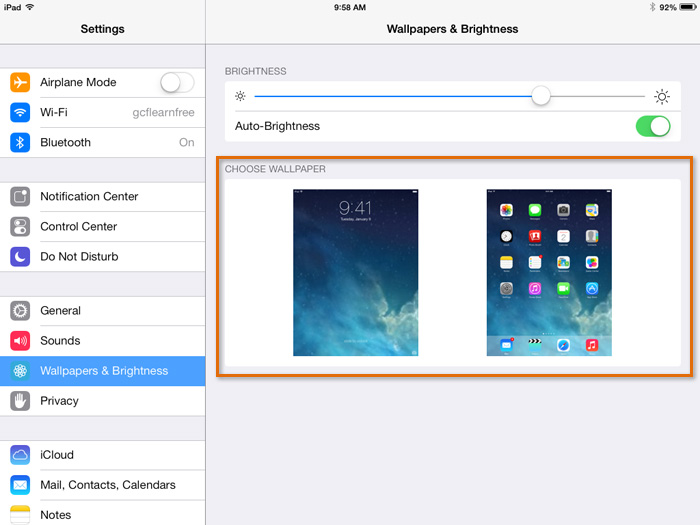This screenshot has width=700, height=525.
Task: Select the home screen wallpaper preview
Action: pos(549,273)
